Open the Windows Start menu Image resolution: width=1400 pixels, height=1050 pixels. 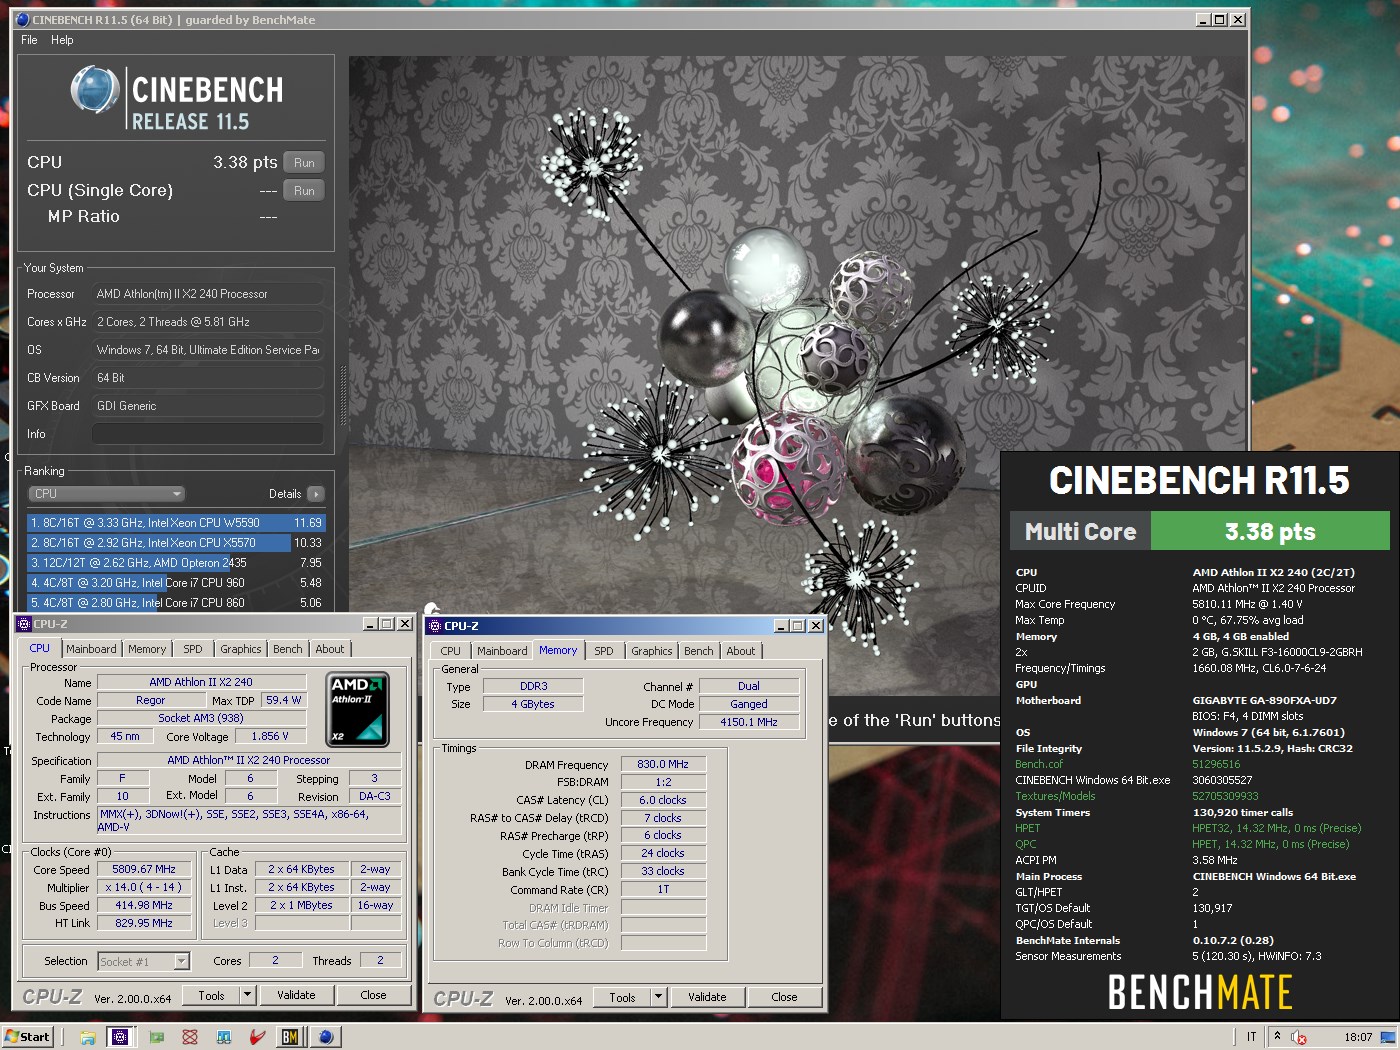[27, 1037]
